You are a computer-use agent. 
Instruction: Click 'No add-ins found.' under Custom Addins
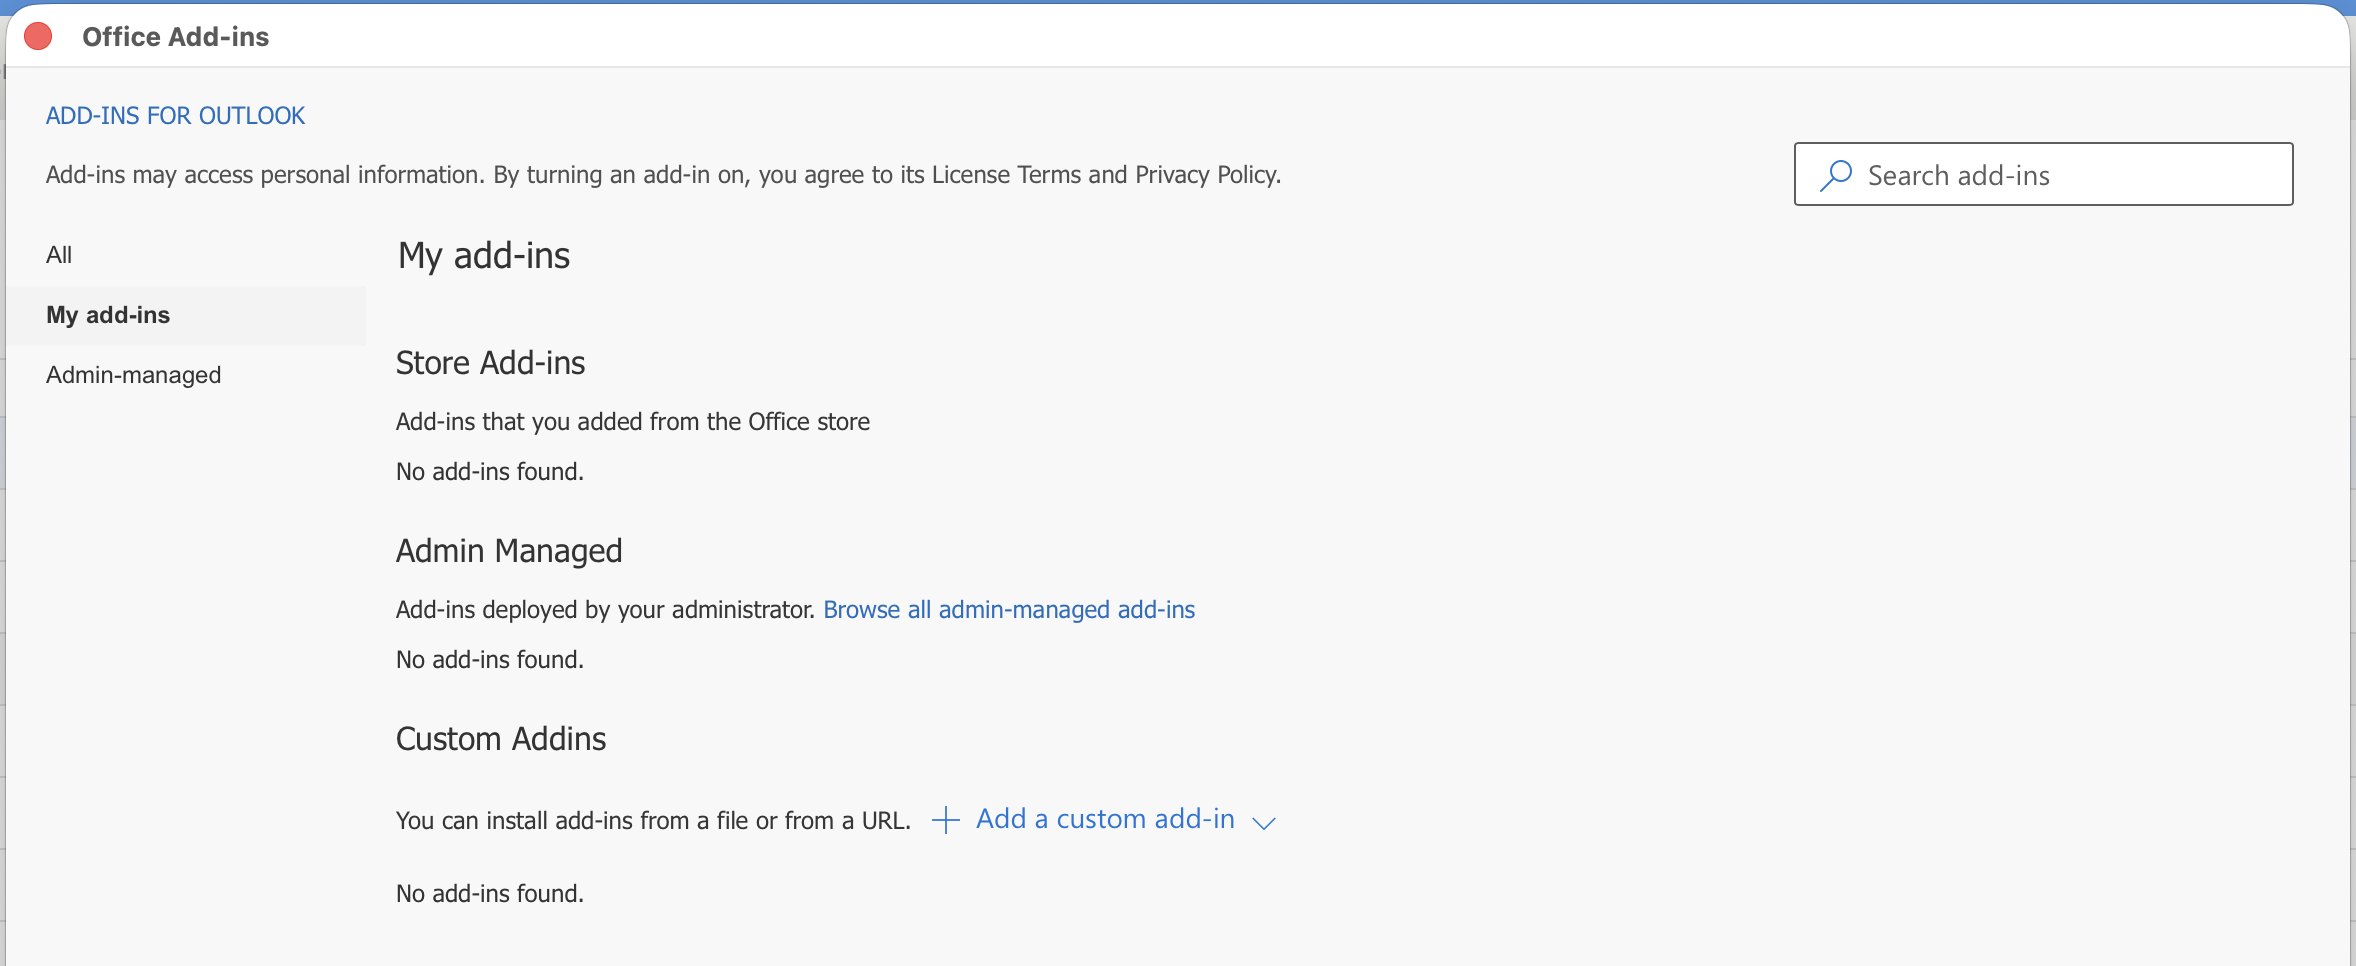coord(490,894)
